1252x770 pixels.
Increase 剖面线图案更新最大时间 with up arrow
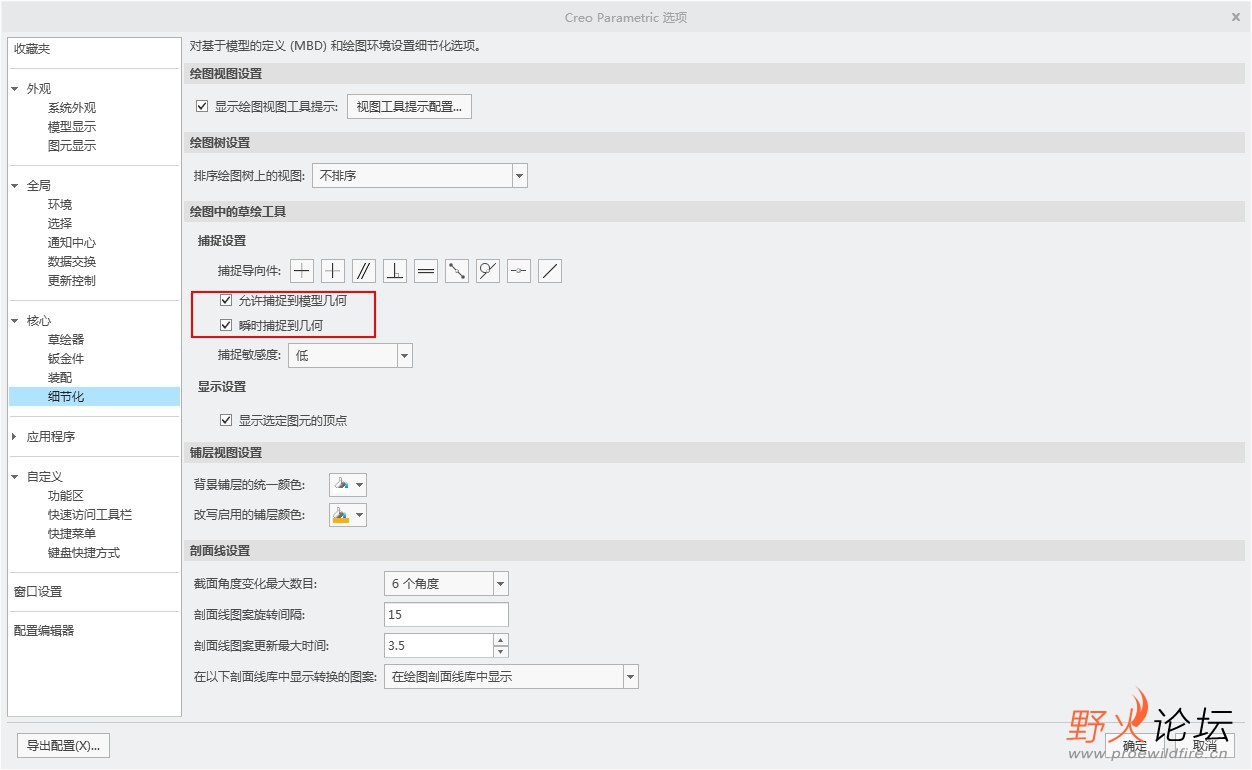coord(501,640)
